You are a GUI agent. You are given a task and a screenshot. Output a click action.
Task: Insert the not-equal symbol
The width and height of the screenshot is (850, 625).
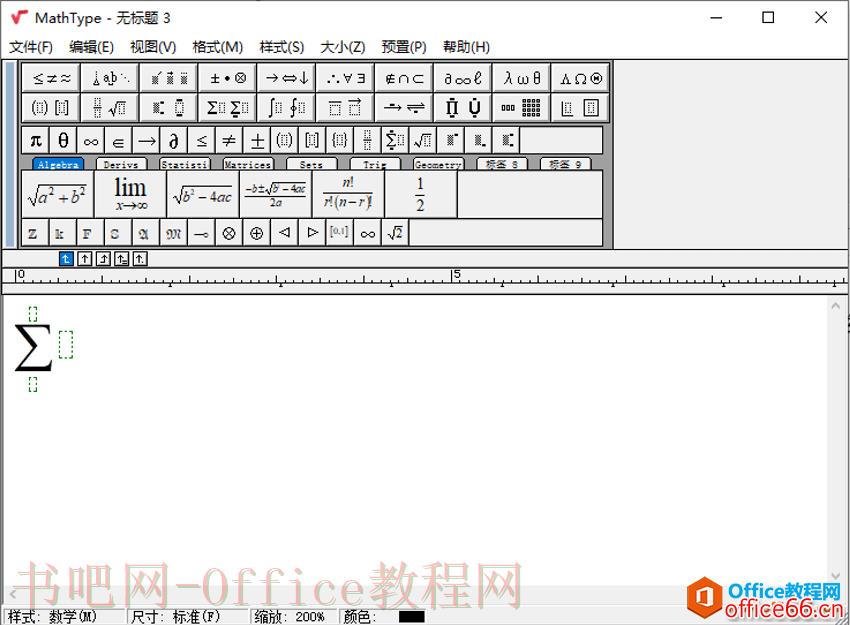coord(229,141)
